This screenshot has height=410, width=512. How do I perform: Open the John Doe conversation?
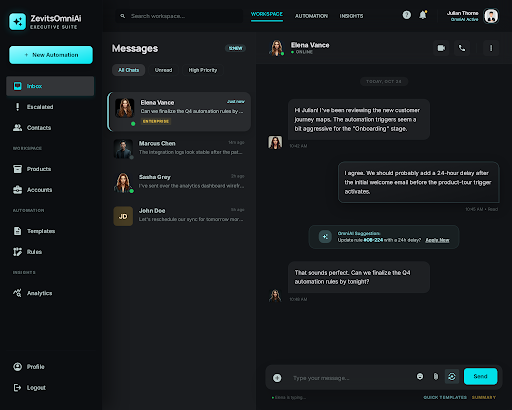point(179,216)
